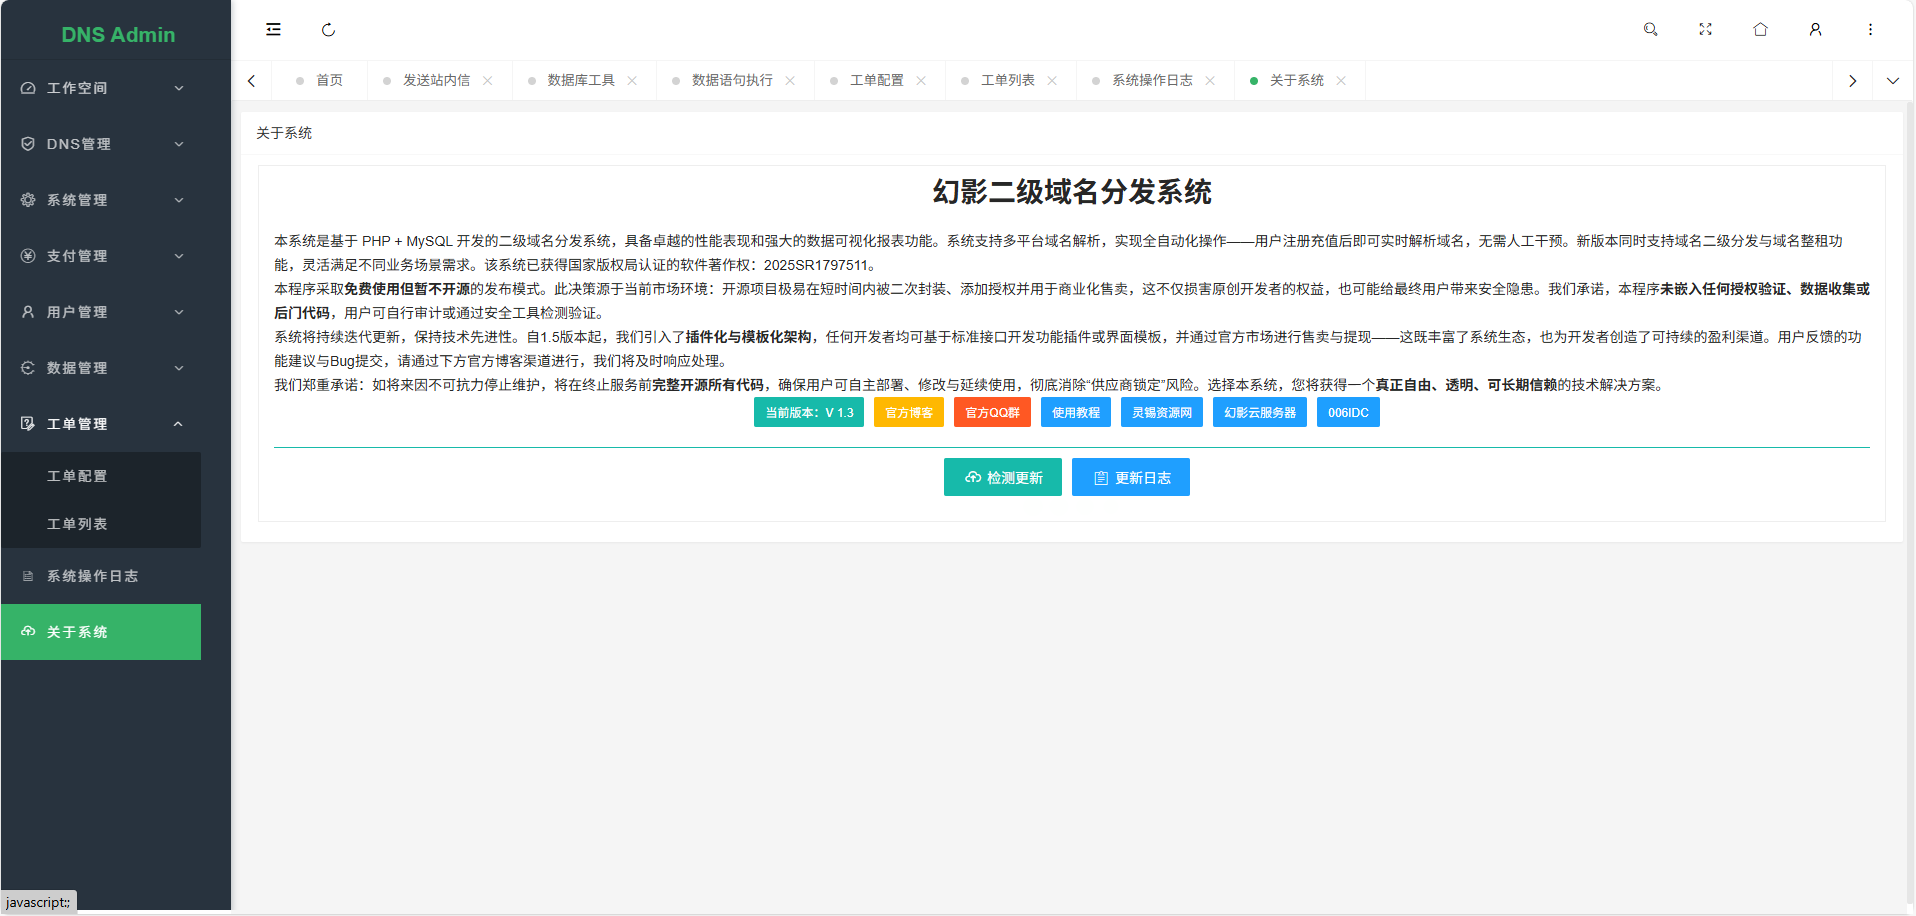Open more options via vertical dots icon
1916x916 pixels.
(x=1870, y=29)
